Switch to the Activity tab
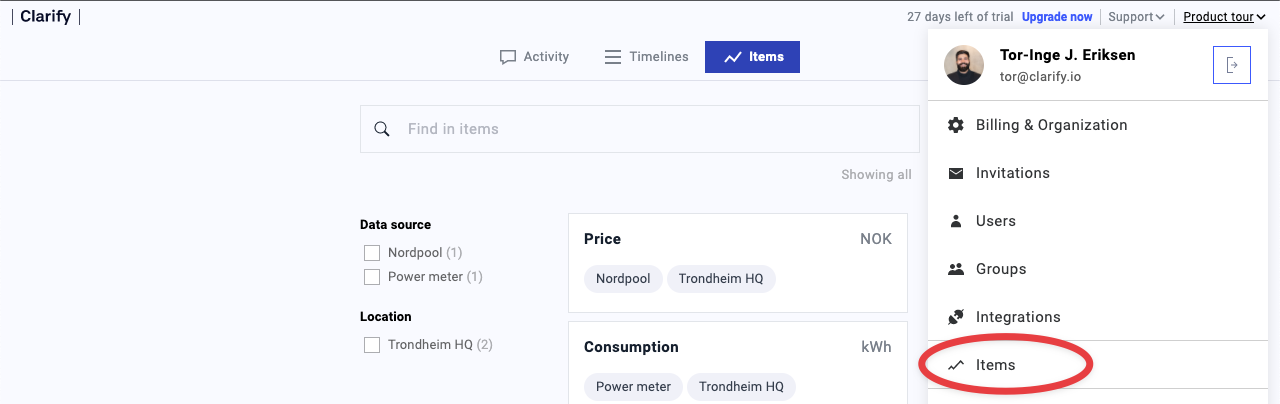This screenshot has width=1280, height=404. pyautogui.click(x=534, y=57)
